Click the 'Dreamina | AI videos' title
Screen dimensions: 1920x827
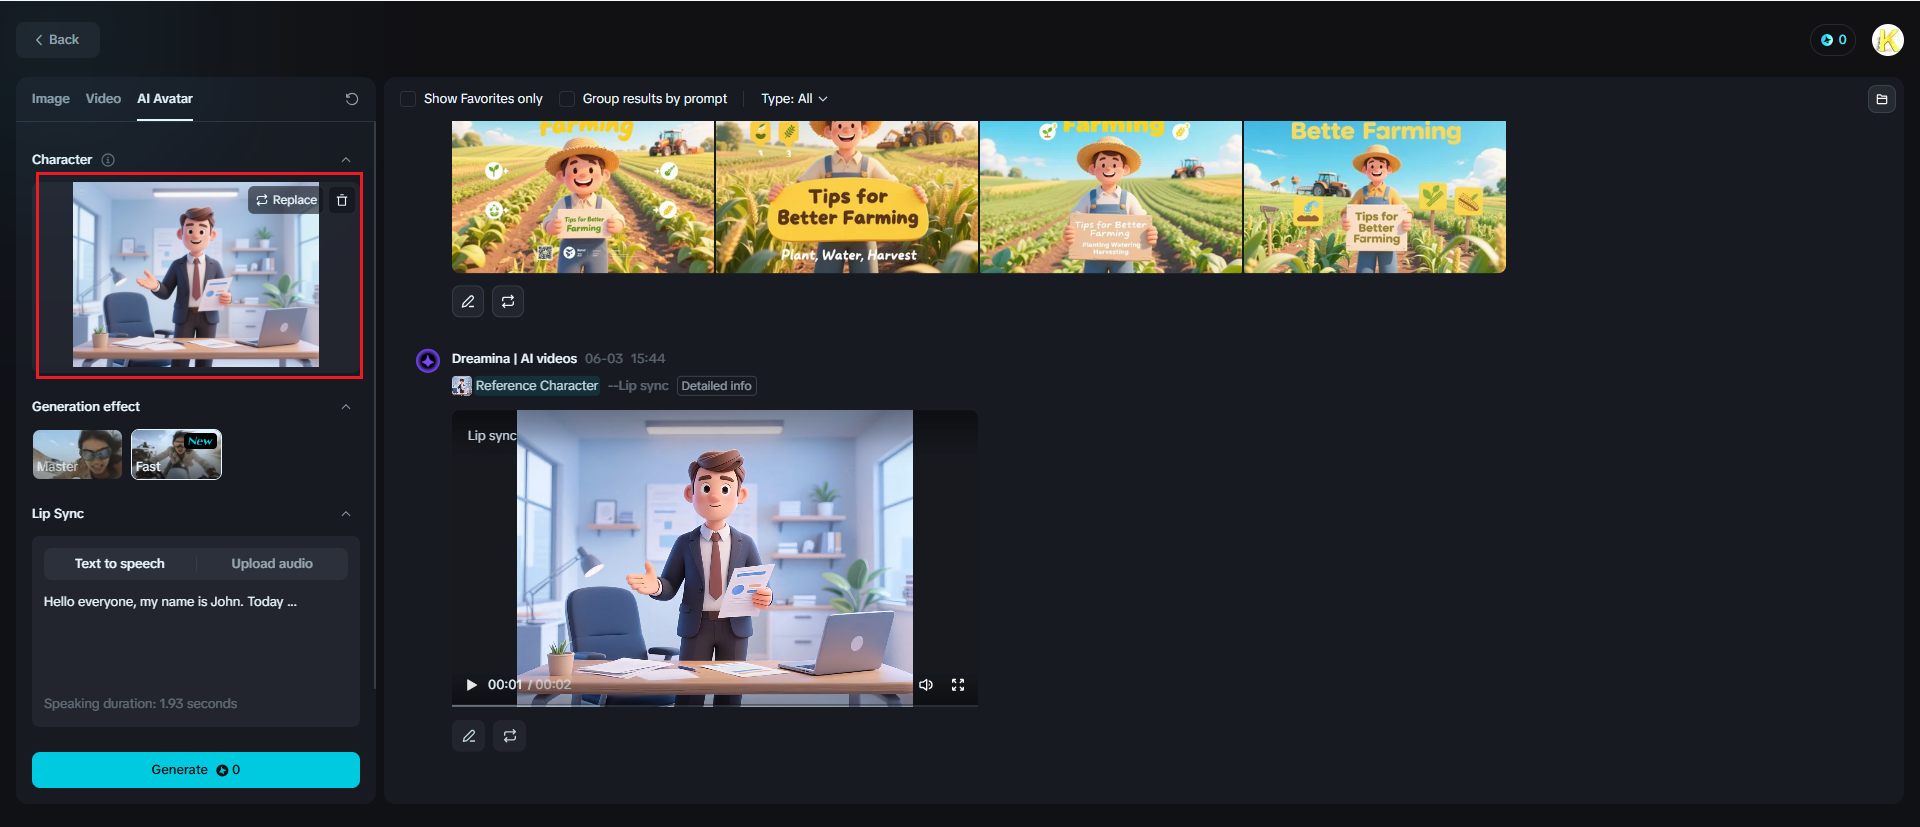[x=514, y=359]
